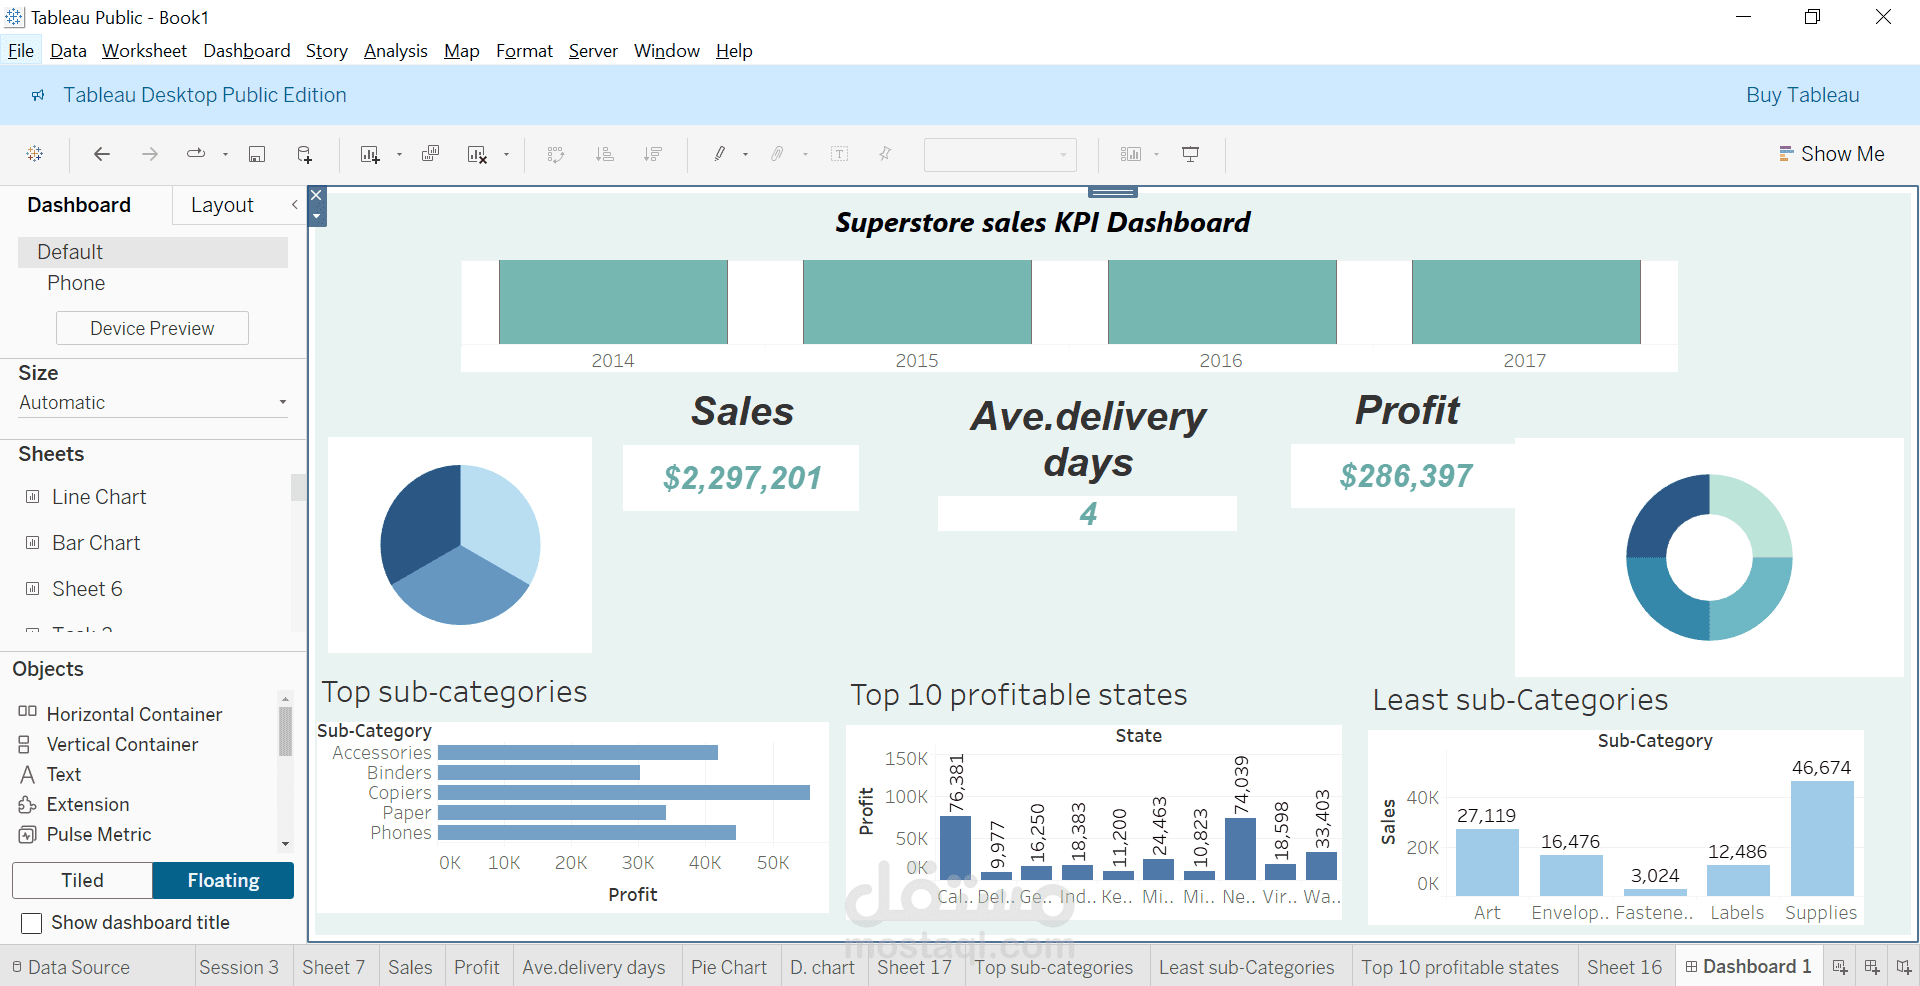Click the Highlight pen icon
This screenshot has width=1920, height=986.
pyautogui.click(x=719, y=154)
